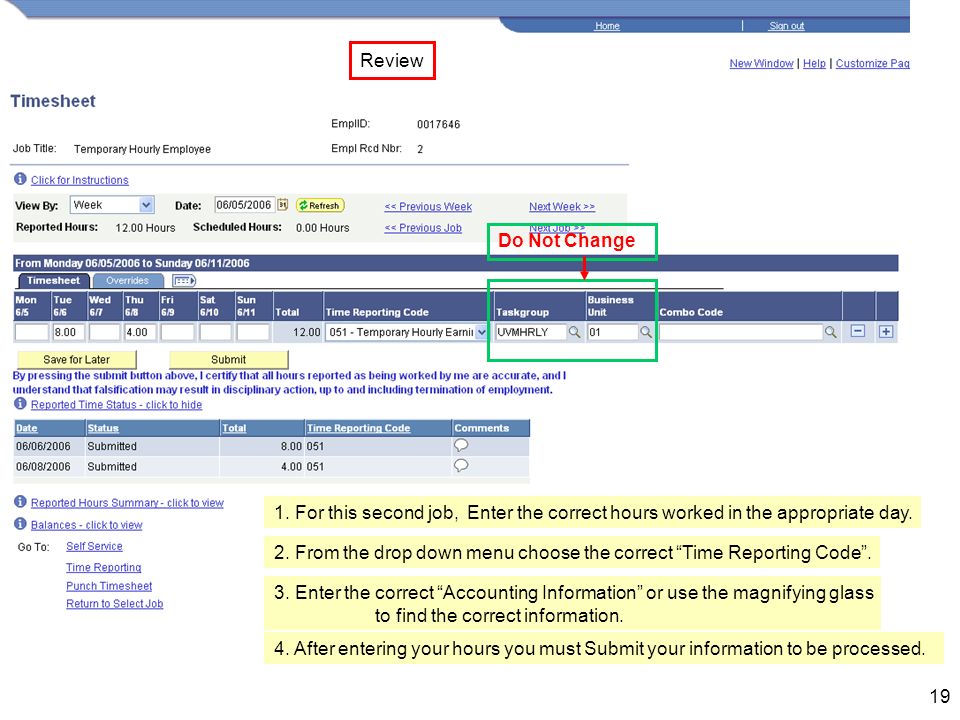Add a row with the plus icon
Screen dimensions: 960x720
(885, 331)
